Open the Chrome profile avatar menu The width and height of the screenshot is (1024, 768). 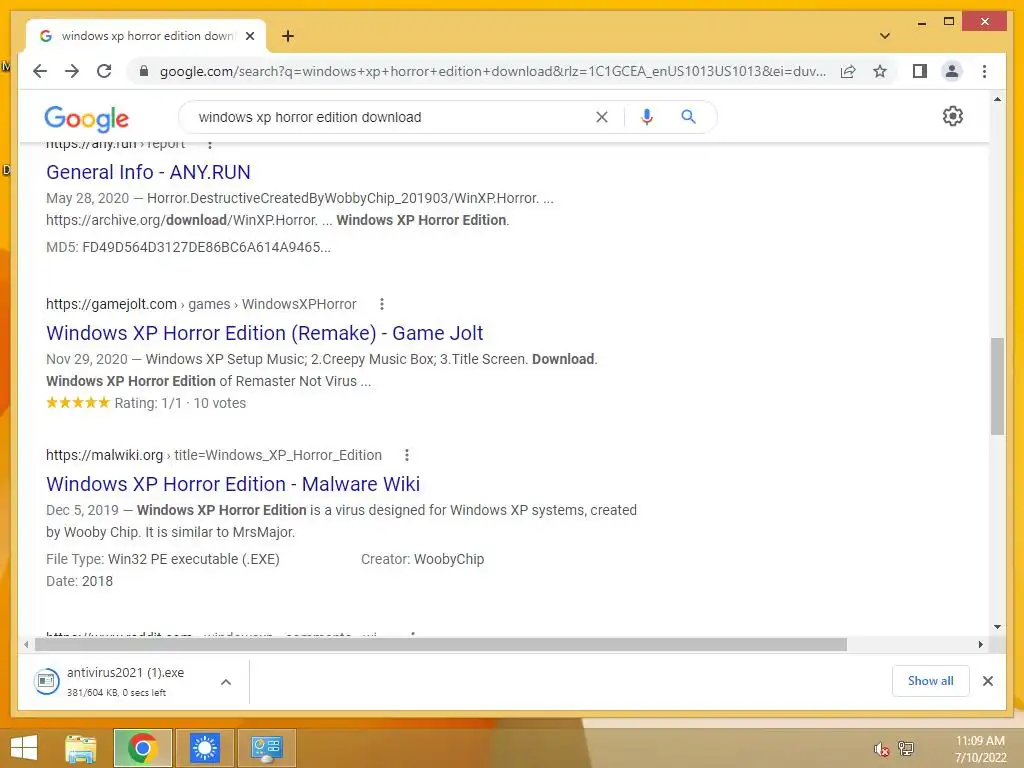click(x=952, y=71)
